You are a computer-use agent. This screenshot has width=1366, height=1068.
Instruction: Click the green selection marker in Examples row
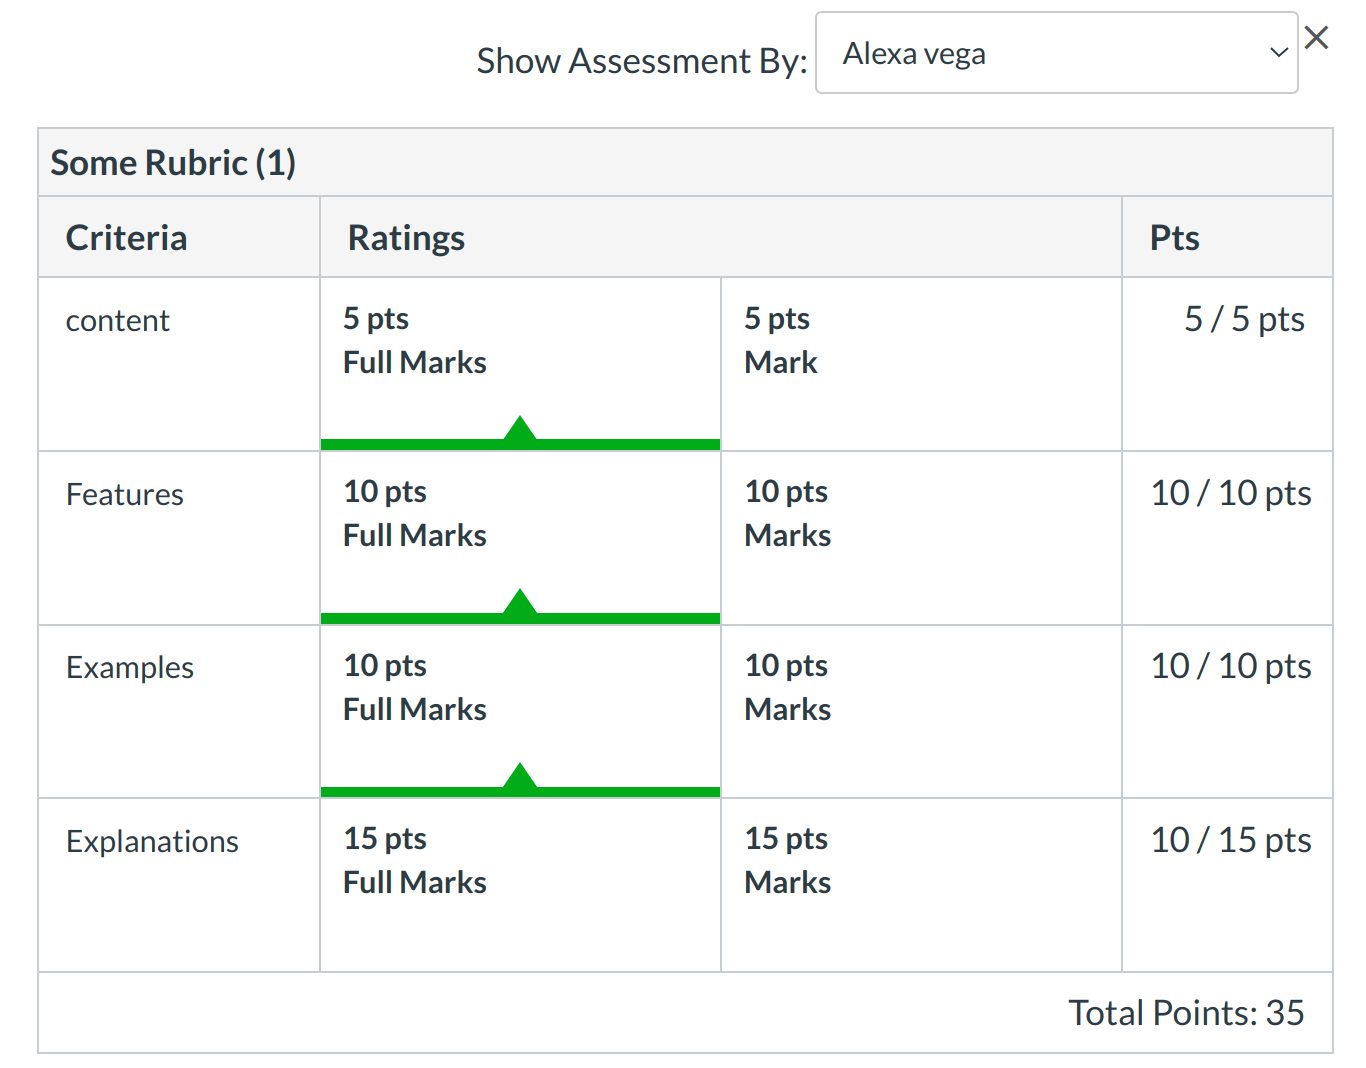(x=520, y=780)
